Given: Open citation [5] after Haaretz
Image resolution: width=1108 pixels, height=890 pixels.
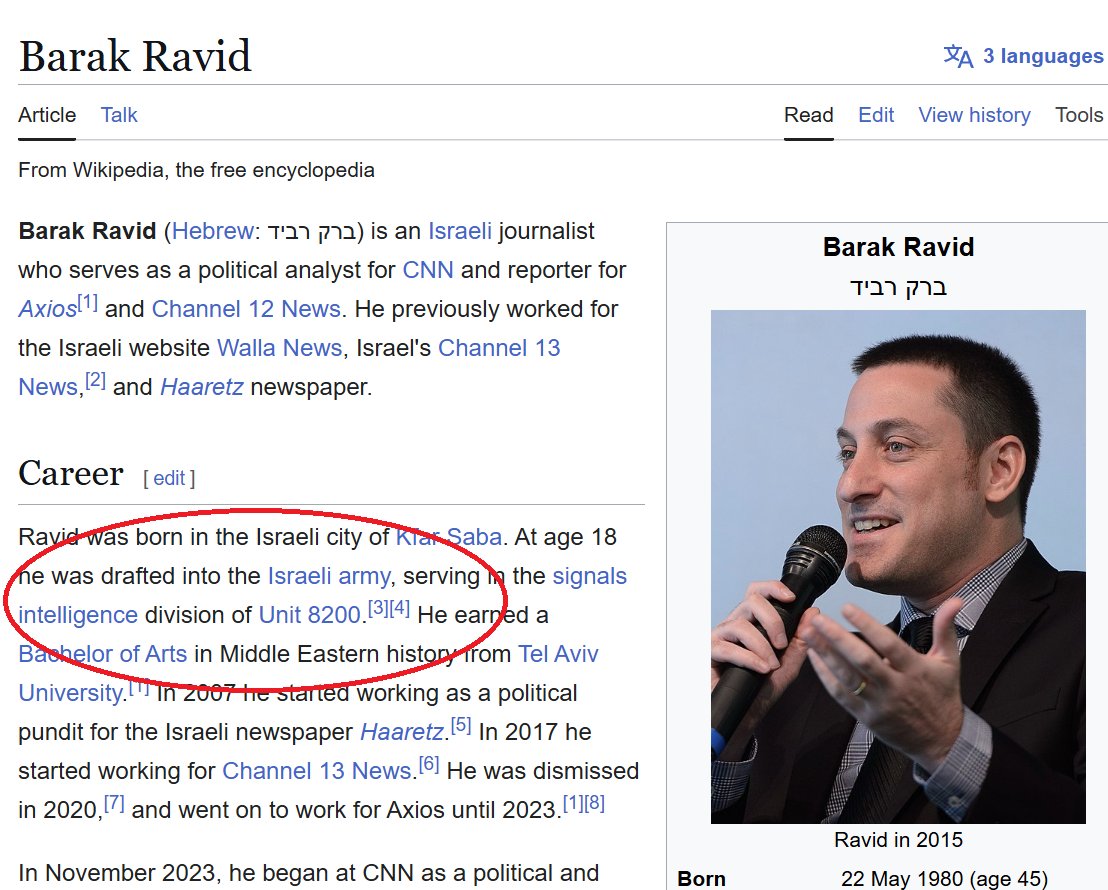Looking at the screenshot, I should (461, 725).
